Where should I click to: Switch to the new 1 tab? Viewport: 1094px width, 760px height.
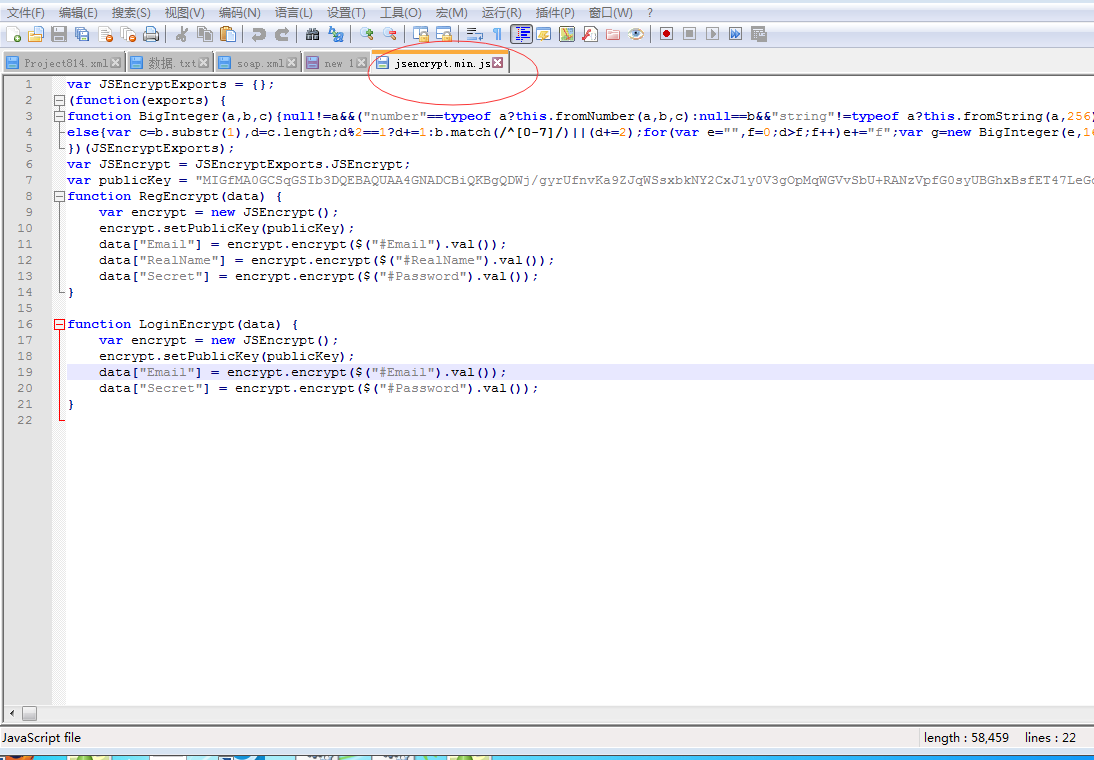point(336,63)
